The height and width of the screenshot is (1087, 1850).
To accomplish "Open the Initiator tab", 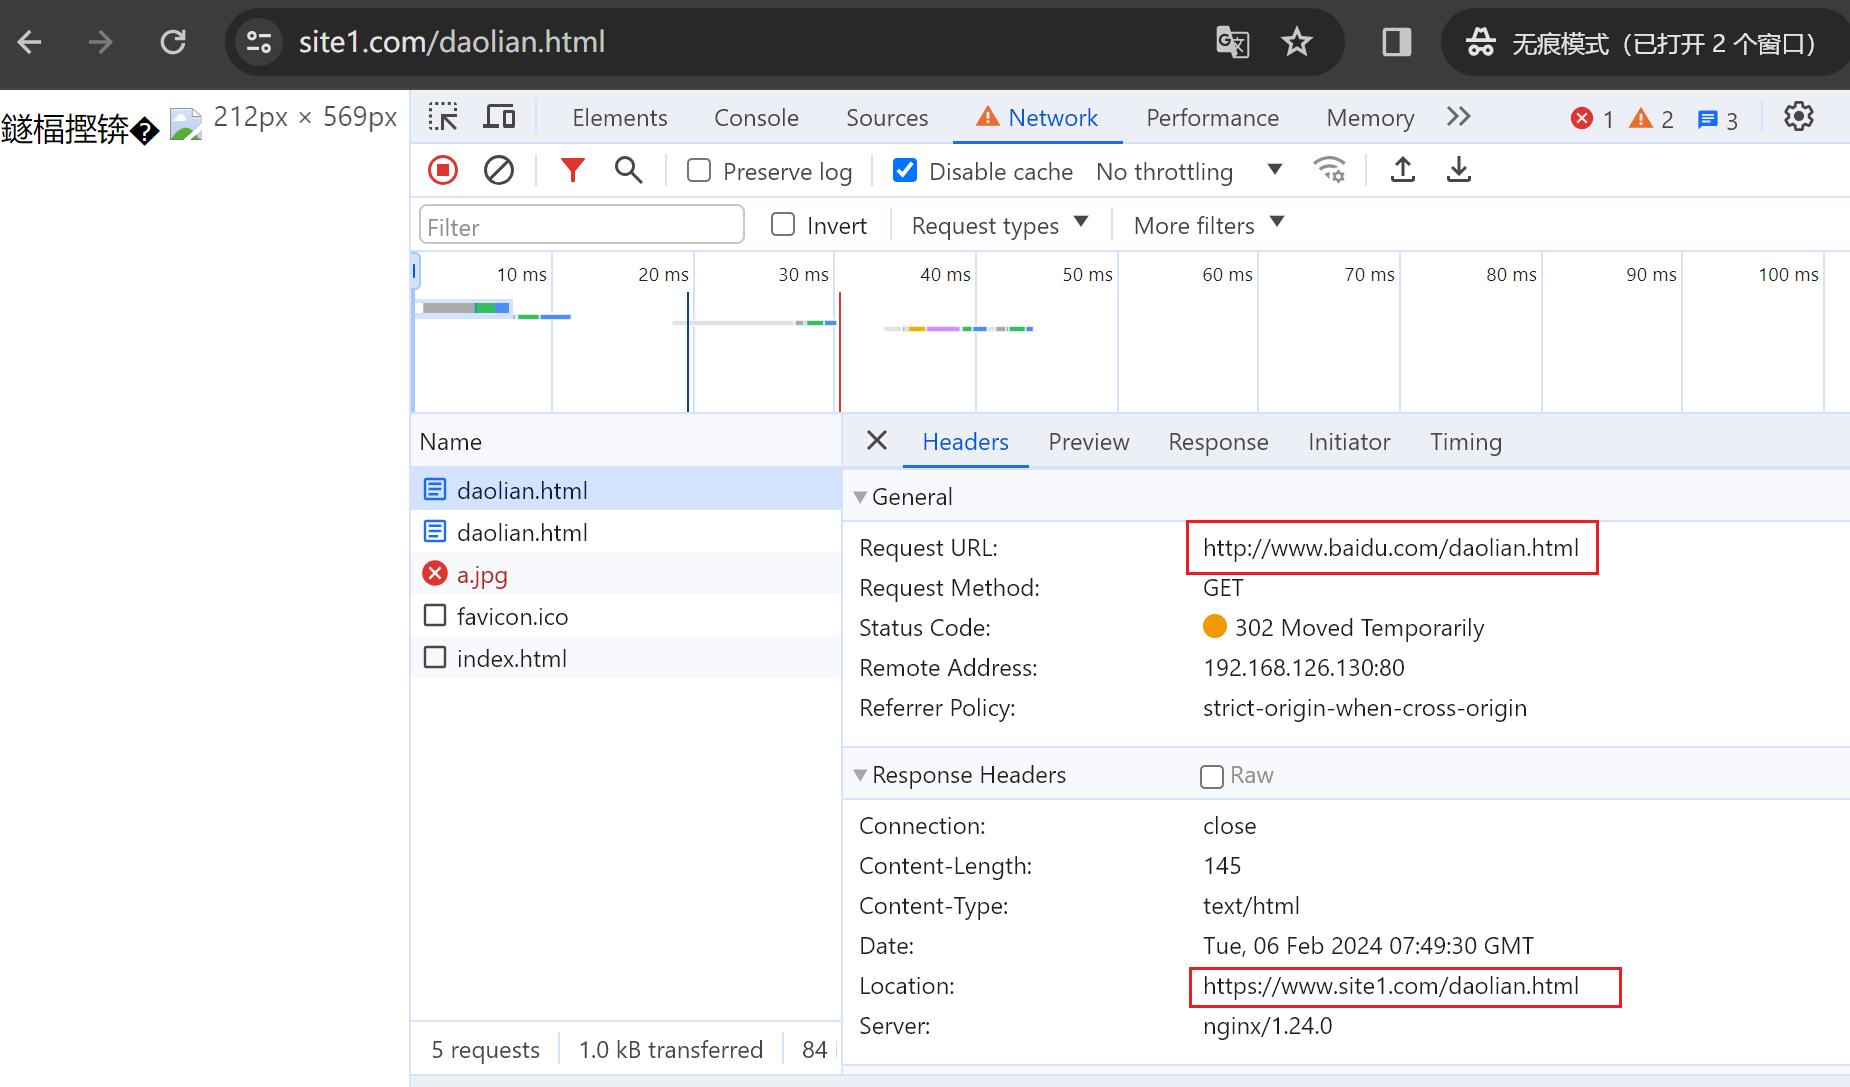I will tap(1349, 442).
